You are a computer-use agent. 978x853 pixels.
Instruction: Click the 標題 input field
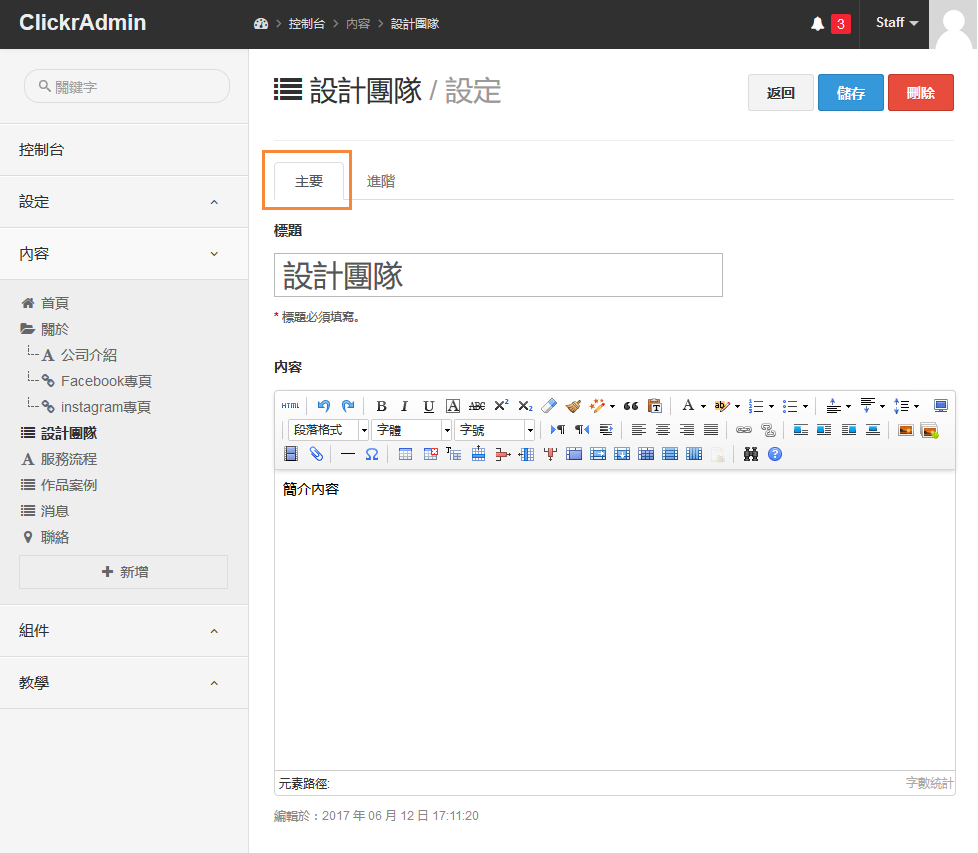498,275
